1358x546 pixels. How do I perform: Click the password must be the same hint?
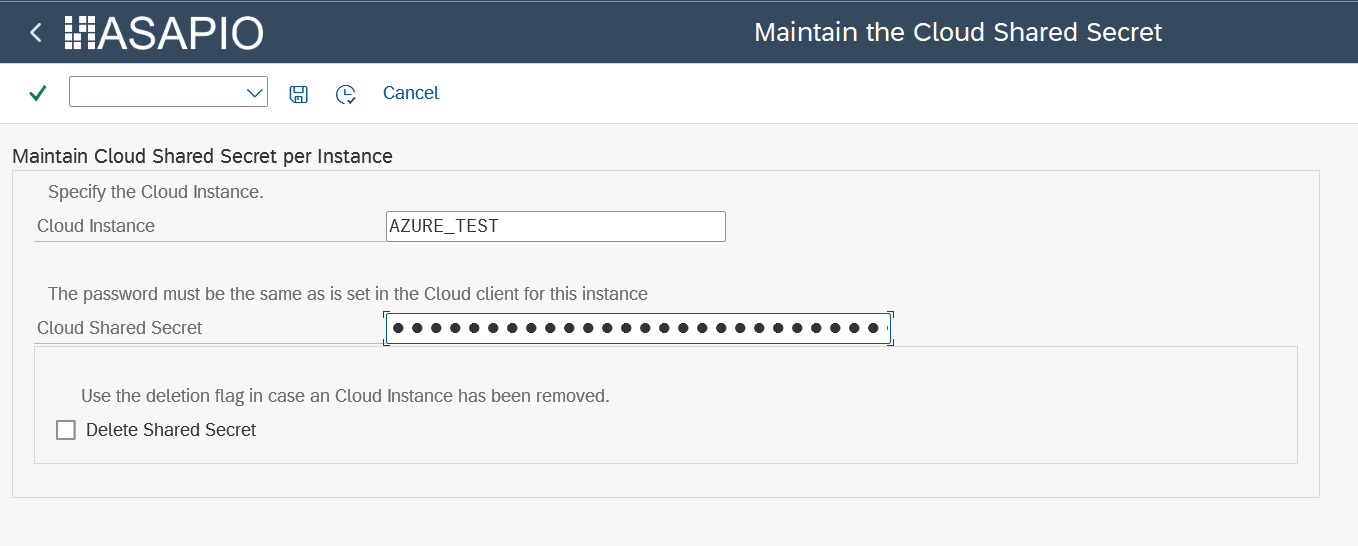(348, 294)
